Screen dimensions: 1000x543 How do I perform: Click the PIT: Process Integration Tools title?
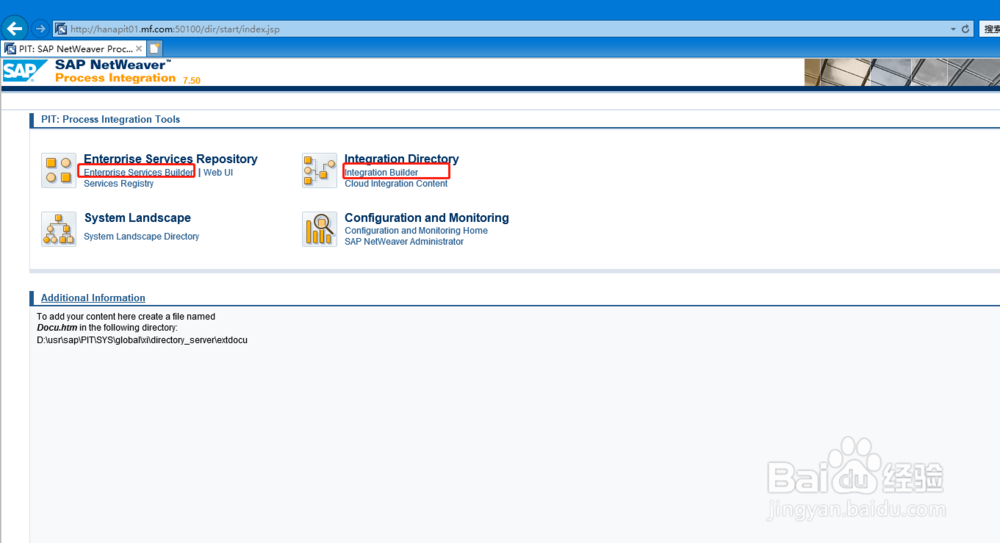pyautogui.click(x=110, y=119)
